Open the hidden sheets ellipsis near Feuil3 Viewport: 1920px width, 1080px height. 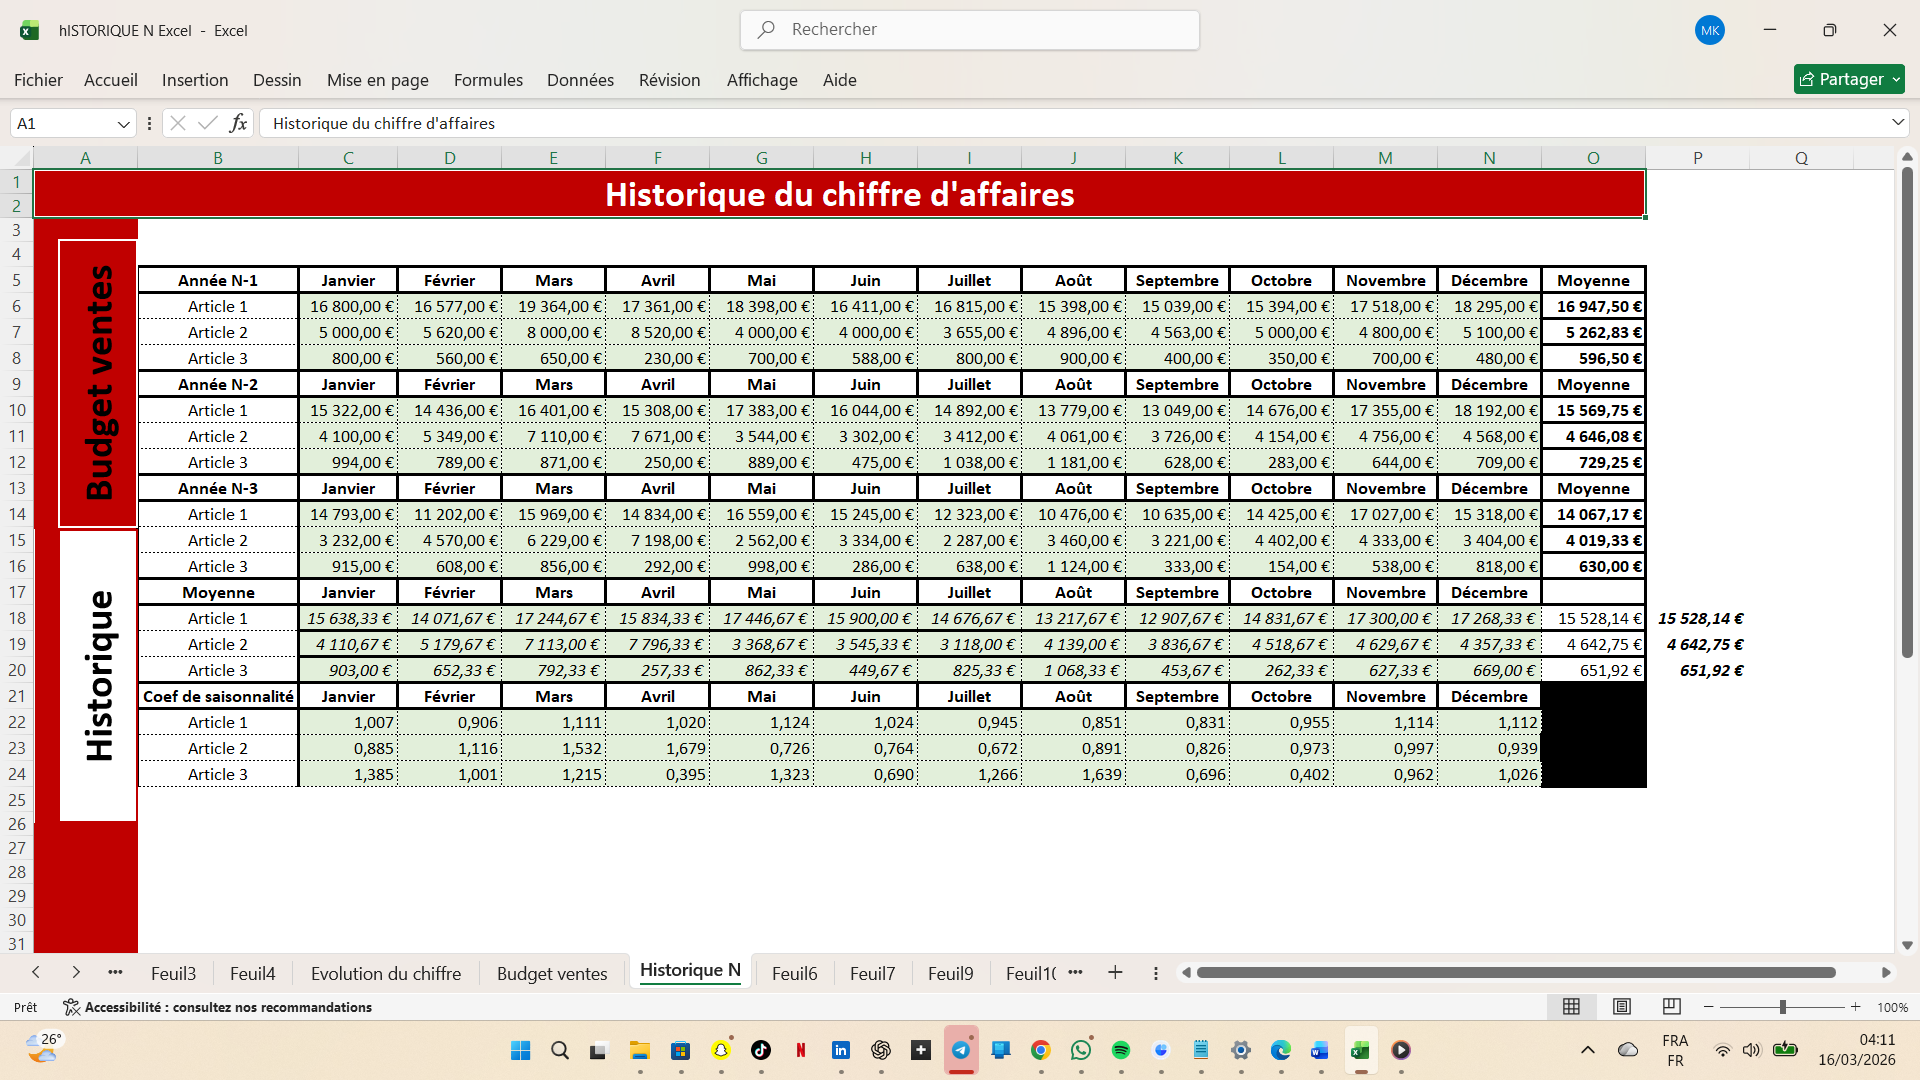(x=115, y=973)
